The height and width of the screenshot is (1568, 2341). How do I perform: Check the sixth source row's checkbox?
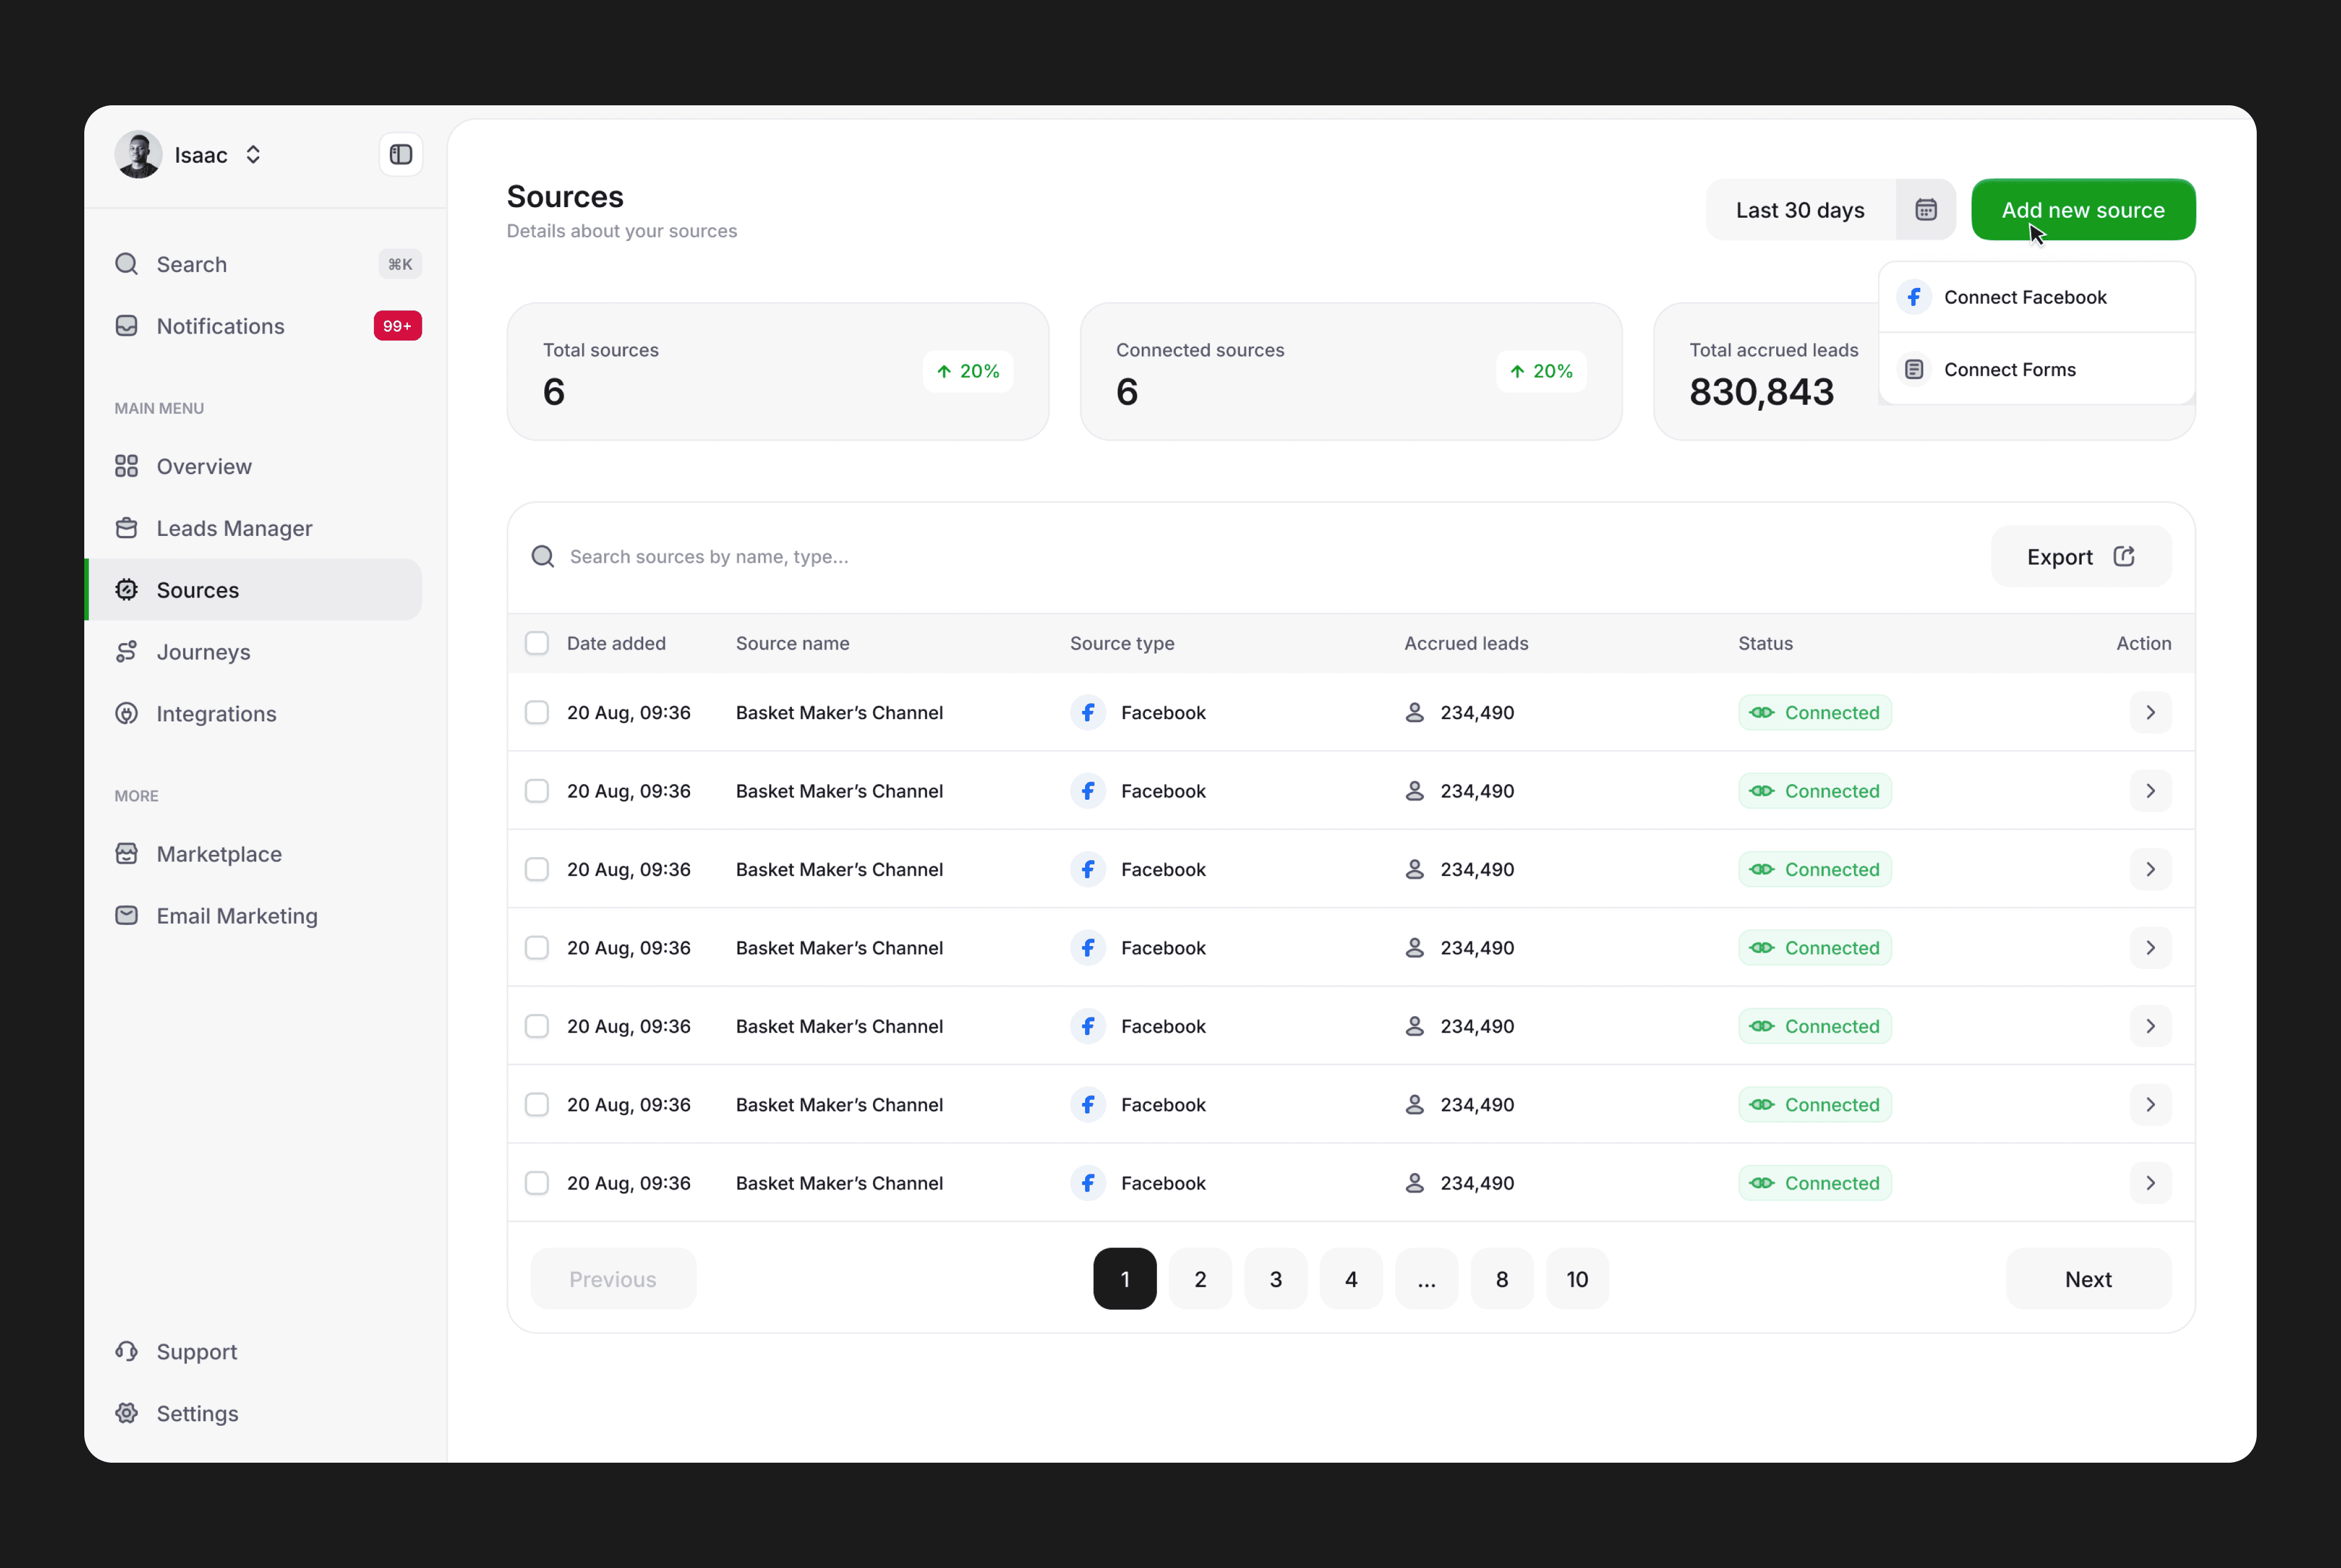537,1105
